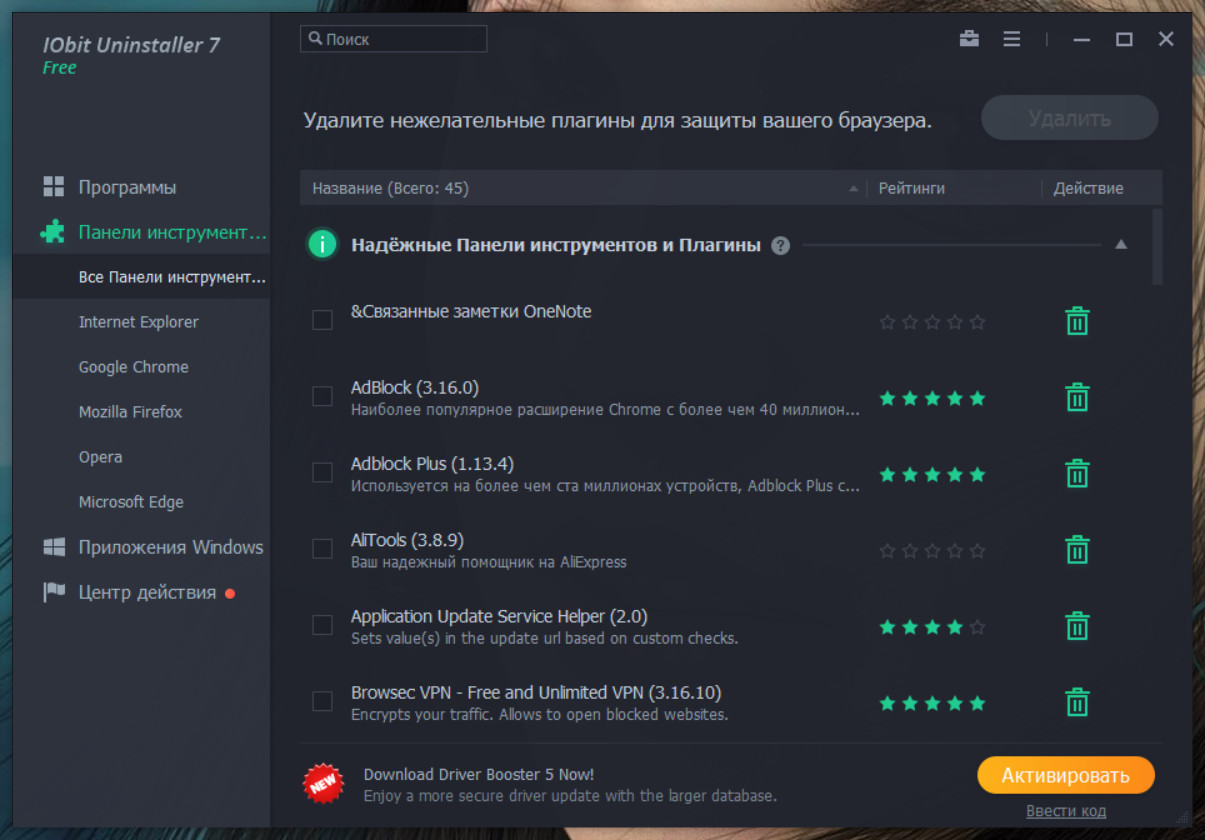This screenshot has width=1205, height=840.
Task: Select the Browsec VPN - Free and Unlimited VPN entry
Action: tap(536, 692)
